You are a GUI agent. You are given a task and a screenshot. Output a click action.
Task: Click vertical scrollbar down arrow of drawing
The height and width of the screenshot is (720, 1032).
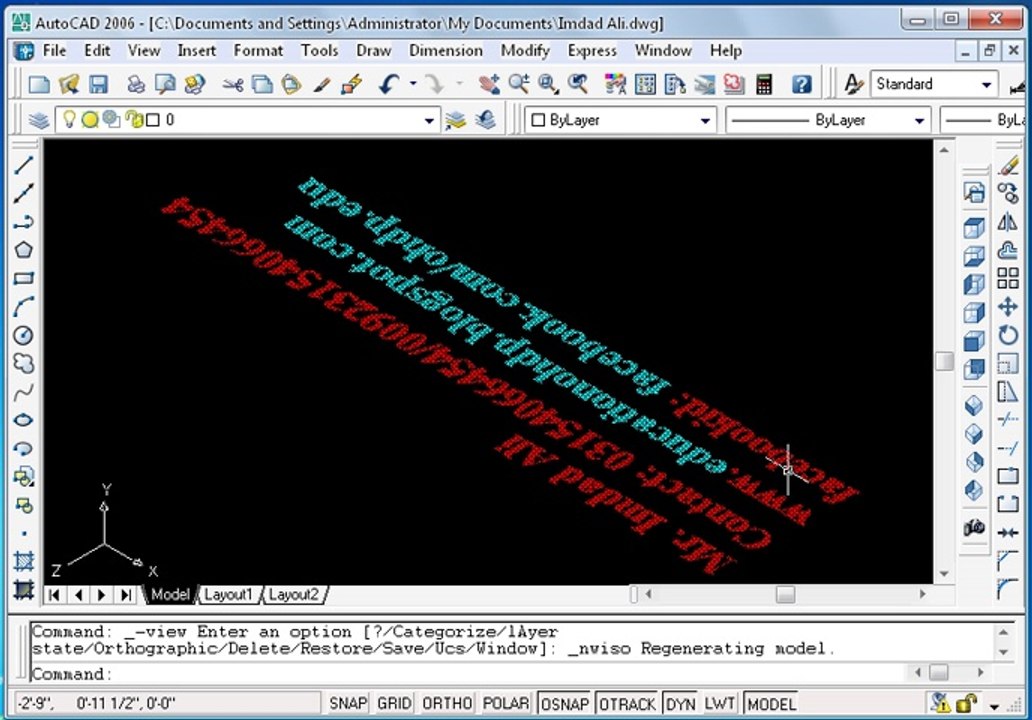click(x=944, y=575)
